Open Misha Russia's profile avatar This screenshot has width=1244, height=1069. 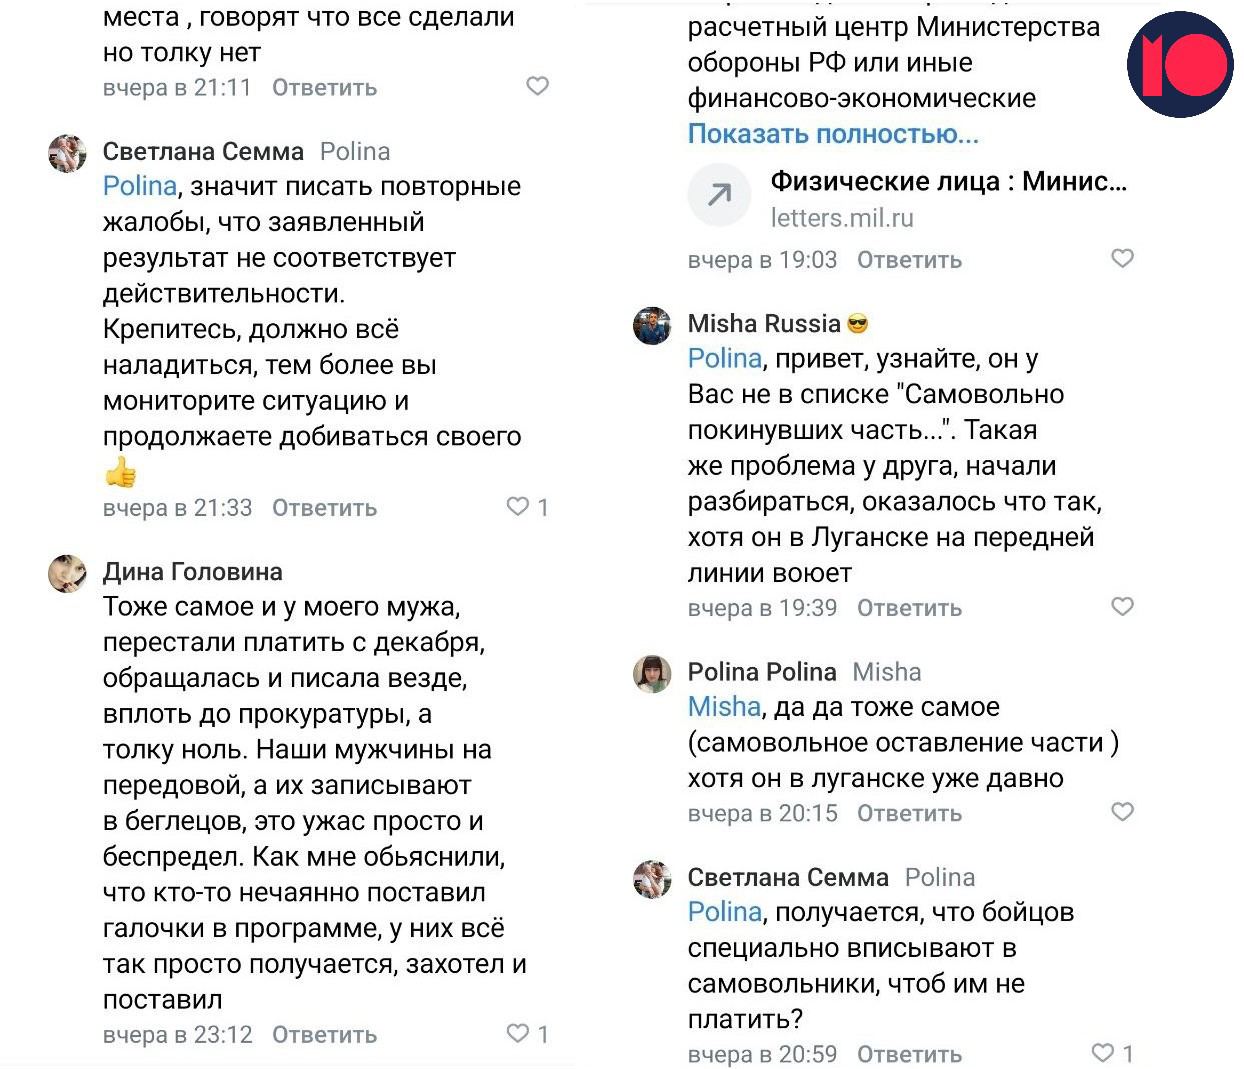[652, 325]
